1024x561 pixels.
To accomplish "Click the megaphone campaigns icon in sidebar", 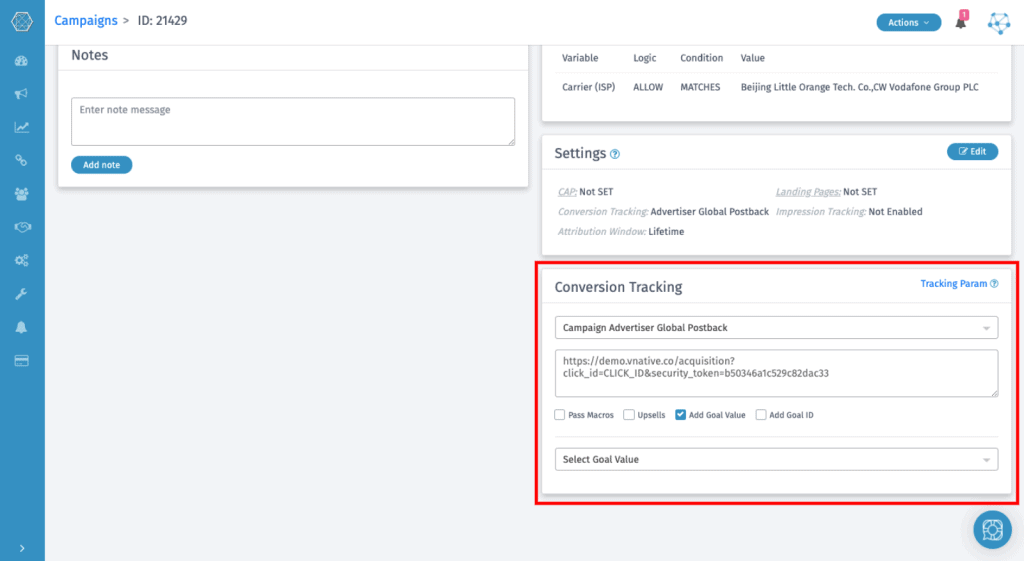I will pos(21,94).
